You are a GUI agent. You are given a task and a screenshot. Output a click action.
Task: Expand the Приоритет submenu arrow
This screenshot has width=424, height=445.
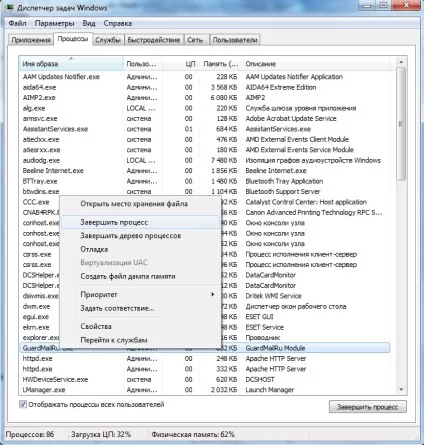point(213,294)
